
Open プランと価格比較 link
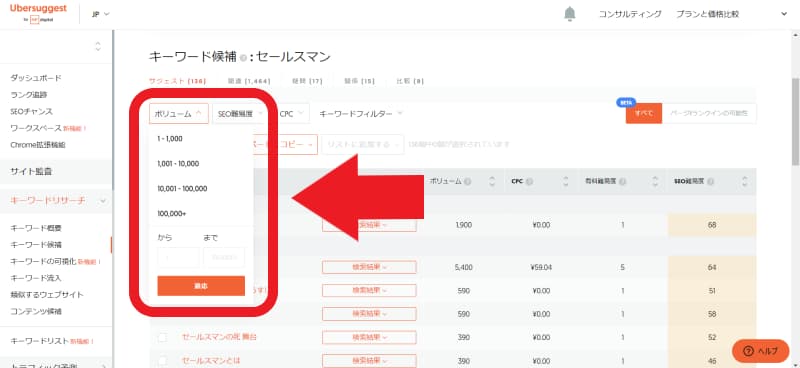tap(707, 14)
